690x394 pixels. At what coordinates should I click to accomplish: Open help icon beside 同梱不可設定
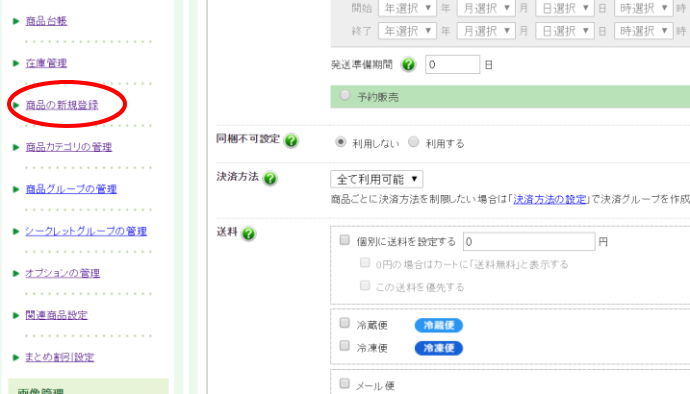point(291,141)
